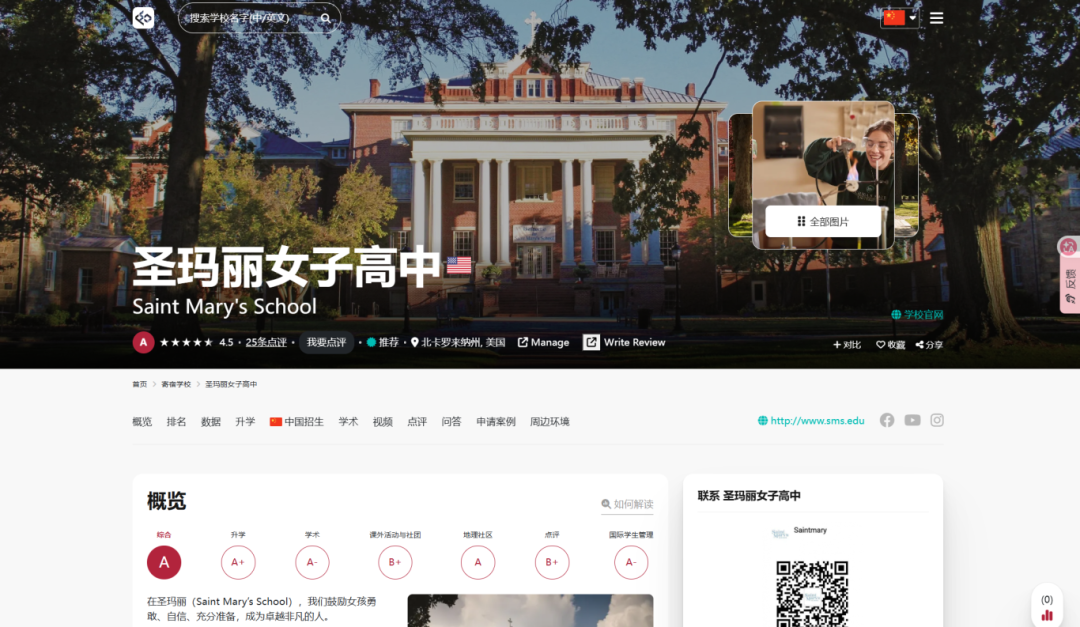Viewport: 1080px width, 627px height.
Task: Select the 视频 tab
Action: click(383, 422)
